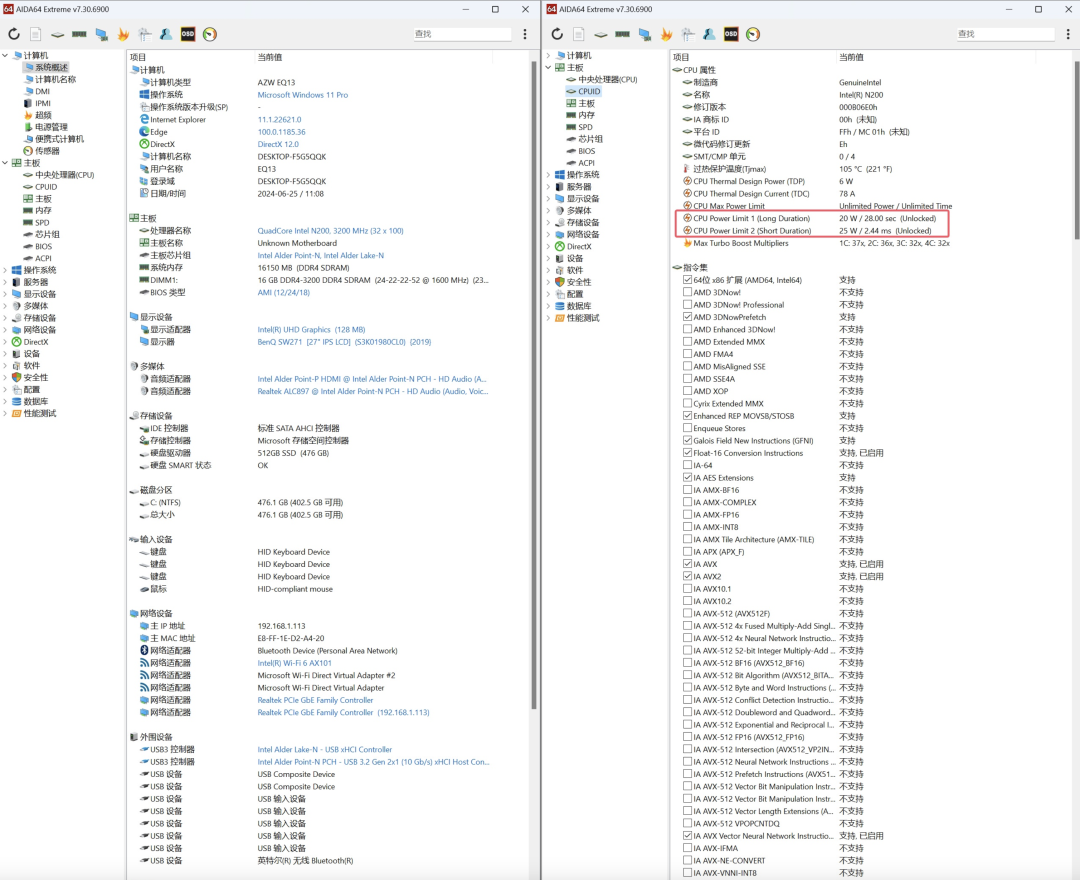1080x880 pixels.
Task: Expand the 显示设备 node in the left tree
Action: pyautogui.click(x=6, y=294)
